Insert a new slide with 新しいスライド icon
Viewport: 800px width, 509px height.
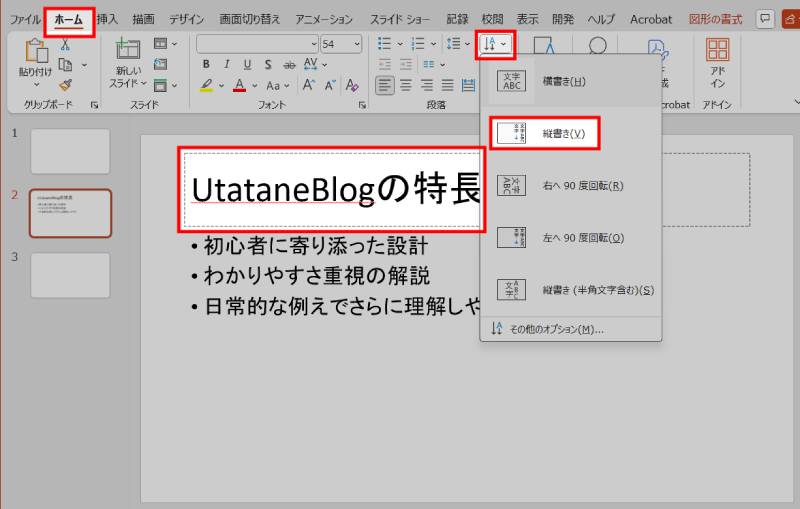[x=128, y=49]
